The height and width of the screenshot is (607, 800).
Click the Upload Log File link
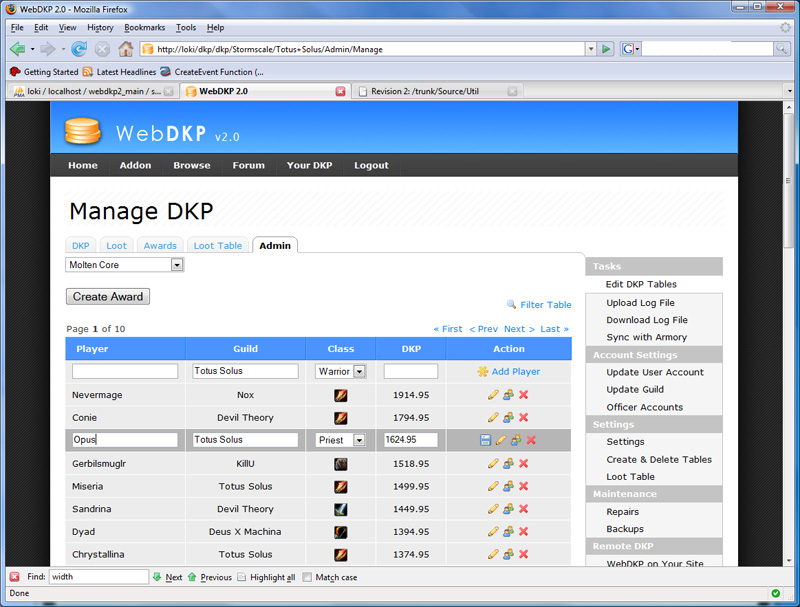pos(640,303)
